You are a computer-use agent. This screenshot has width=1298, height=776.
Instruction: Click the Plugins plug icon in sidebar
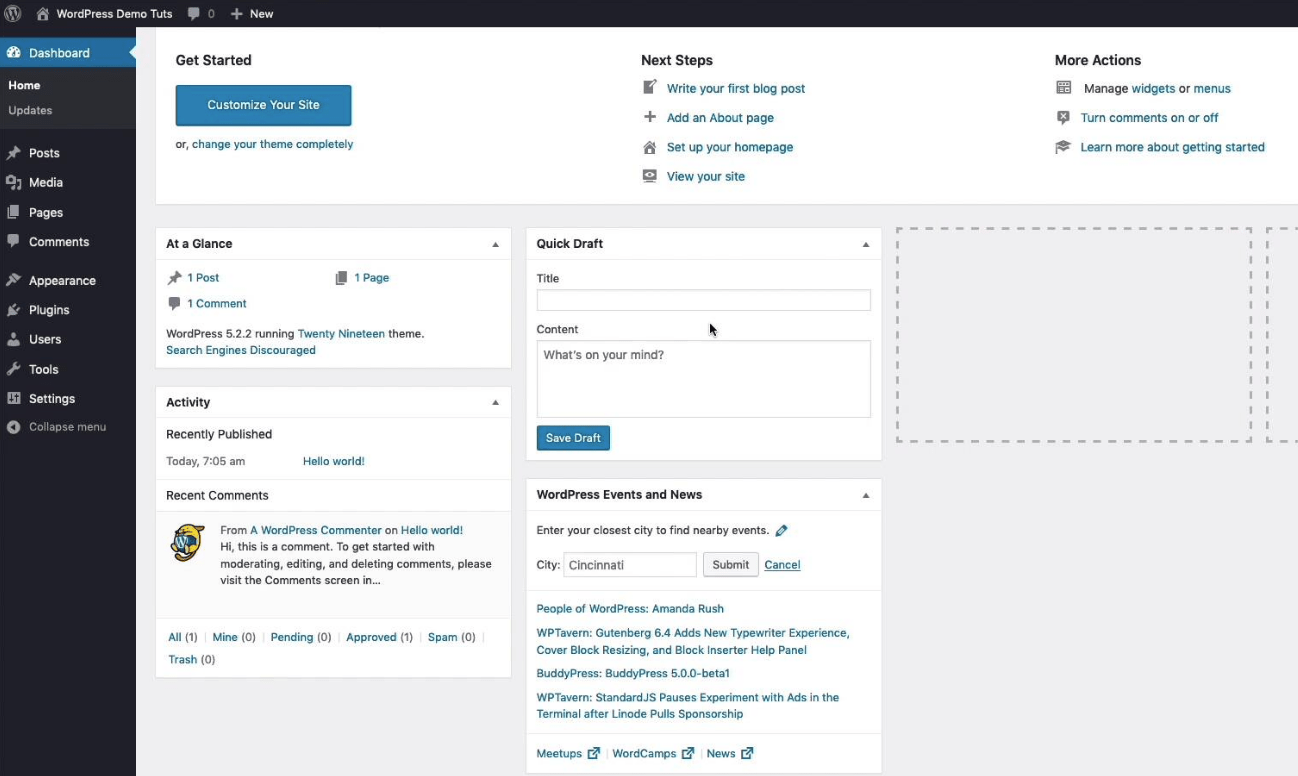pyautogui.click(x=14, y=310)
